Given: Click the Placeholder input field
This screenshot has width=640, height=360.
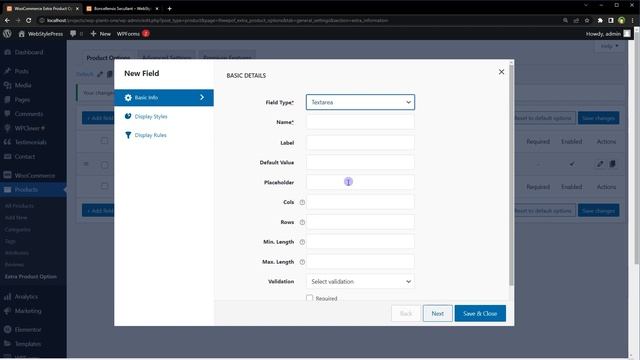Looking at the screenshot, I should point(360,182).
